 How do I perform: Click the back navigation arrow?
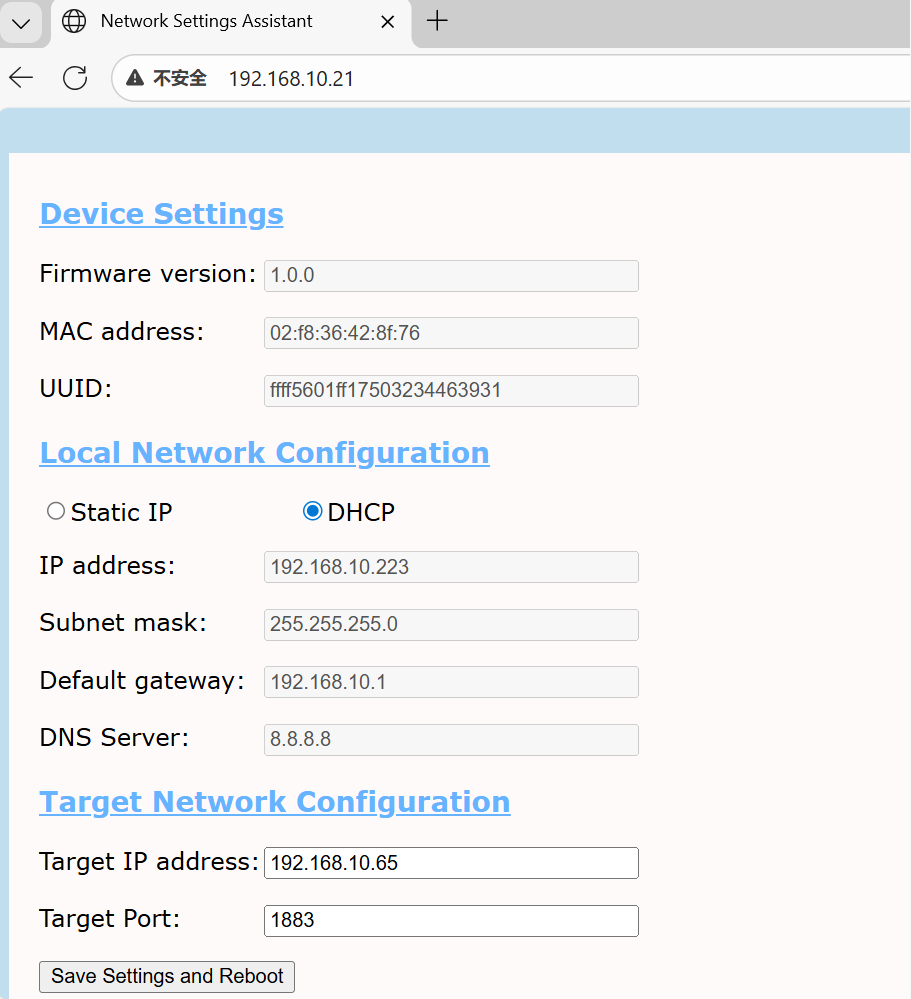click(x=20, y=77)
